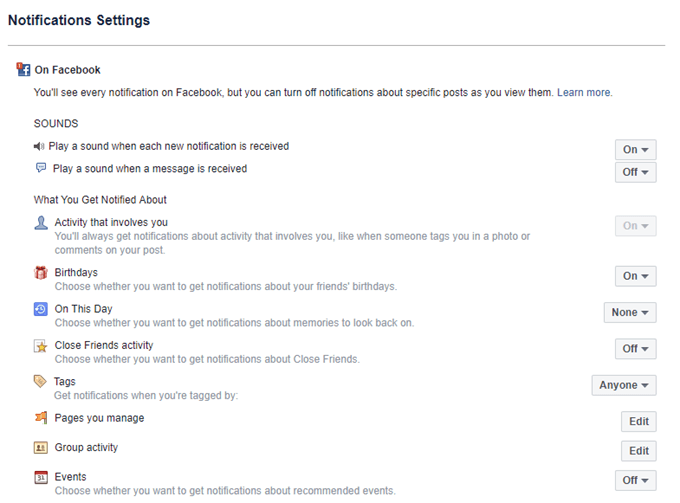This screenshot has height=503, width=680.
Task: Edit Group activity notifications
Action: (x=639, y=451)
